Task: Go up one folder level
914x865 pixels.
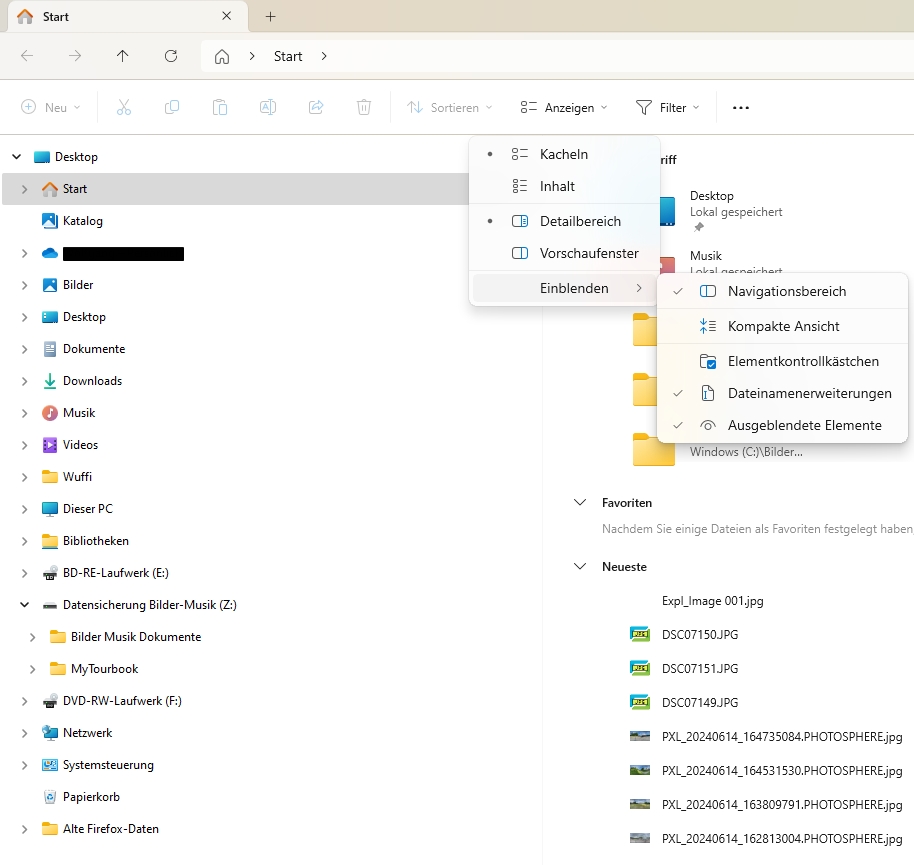Action: coord(122,56)
